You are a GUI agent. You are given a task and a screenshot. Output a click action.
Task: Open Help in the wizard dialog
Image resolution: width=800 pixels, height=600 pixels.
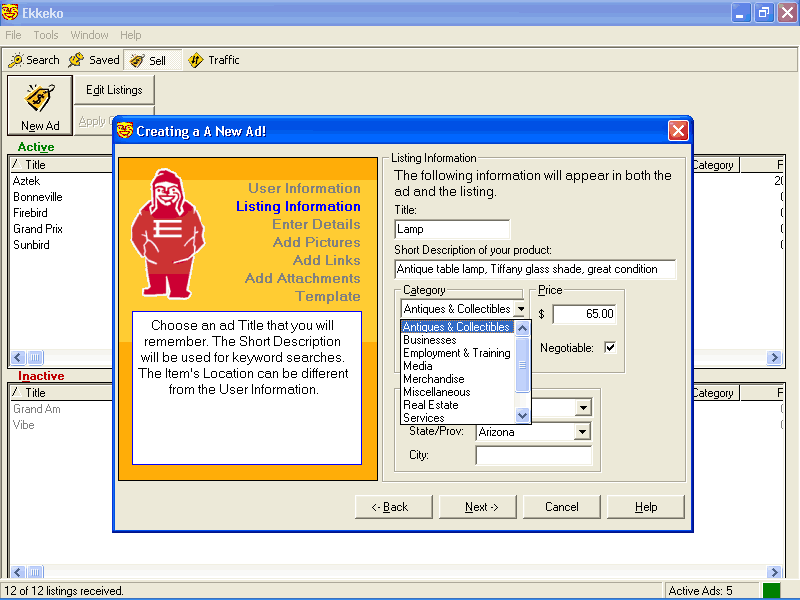pos(646,507)
